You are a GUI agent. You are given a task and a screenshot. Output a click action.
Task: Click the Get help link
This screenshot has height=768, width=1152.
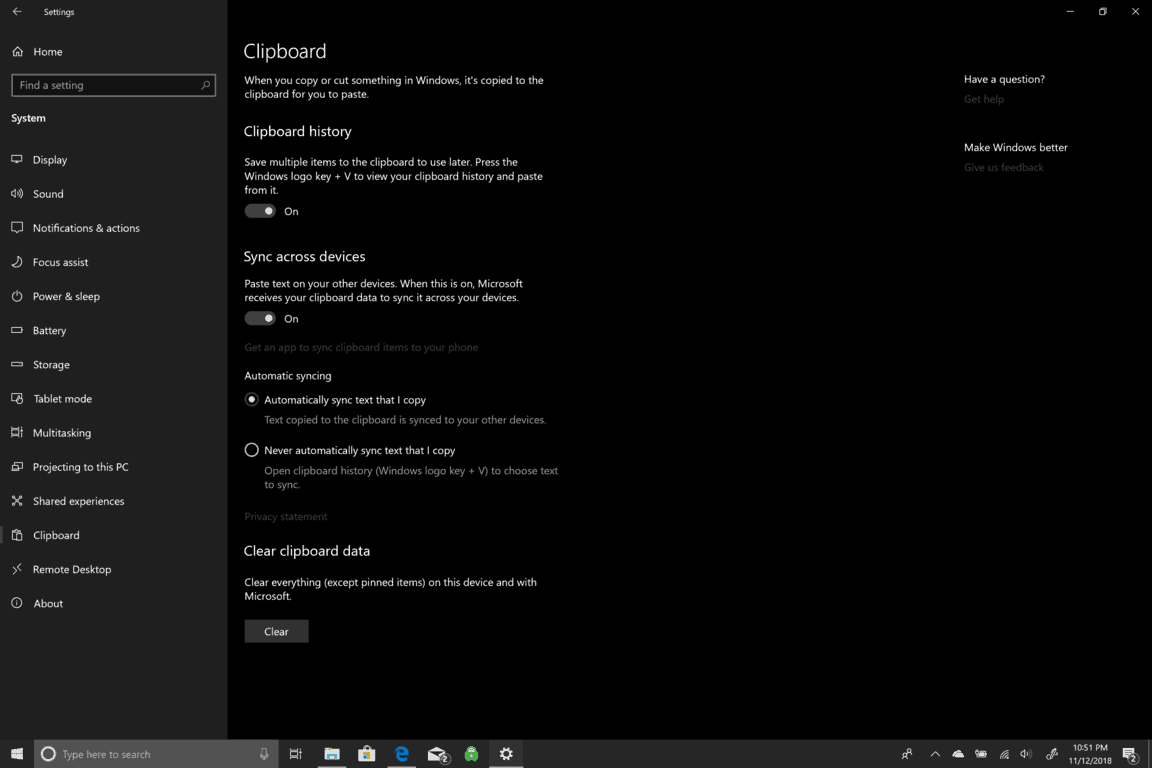(983, 99)
